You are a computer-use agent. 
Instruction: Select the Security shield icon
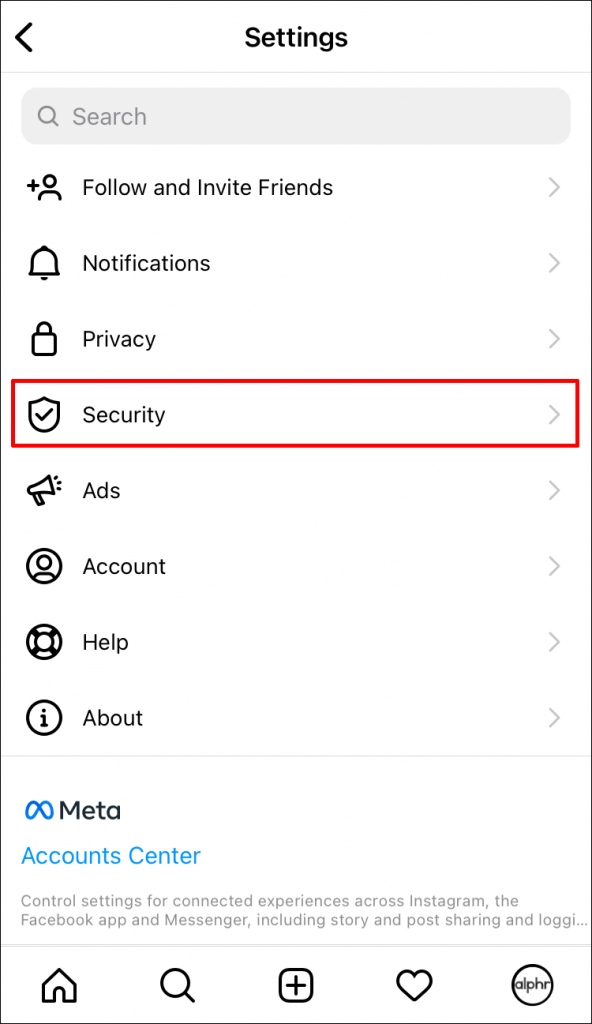(x=44, y=414)
